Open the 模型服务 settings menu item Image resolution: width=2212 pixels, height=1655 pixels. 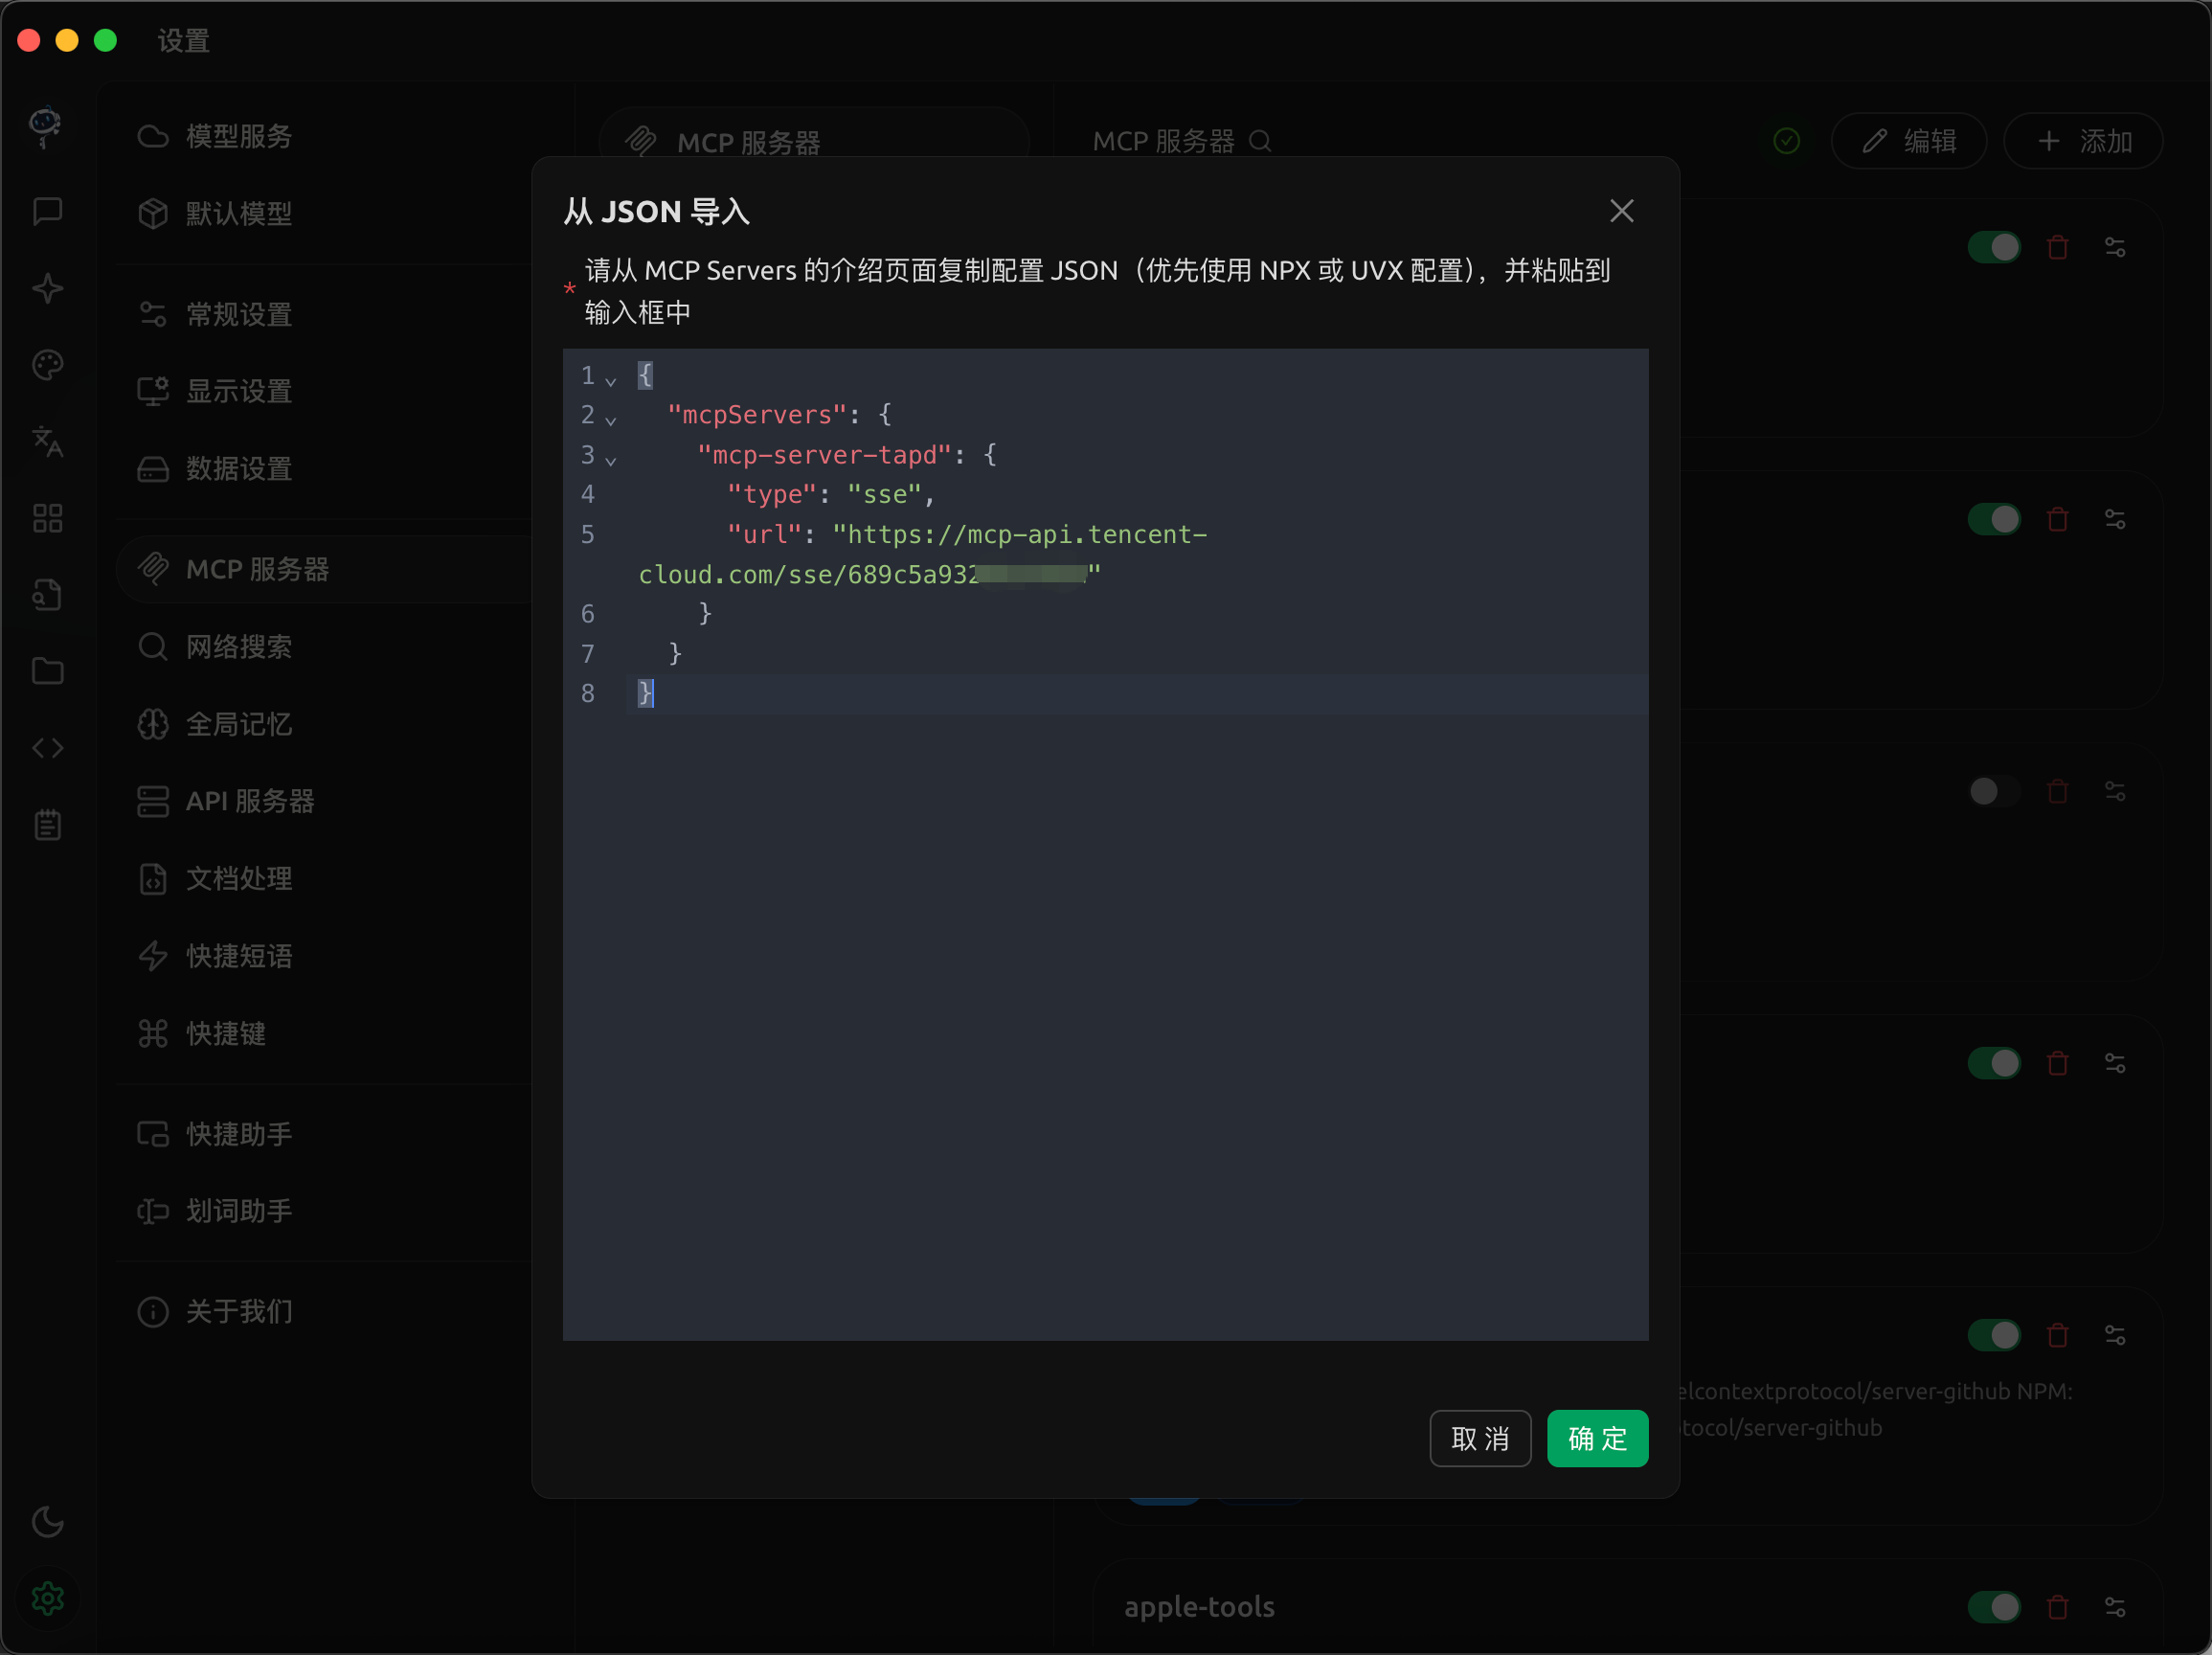[238, 136]
